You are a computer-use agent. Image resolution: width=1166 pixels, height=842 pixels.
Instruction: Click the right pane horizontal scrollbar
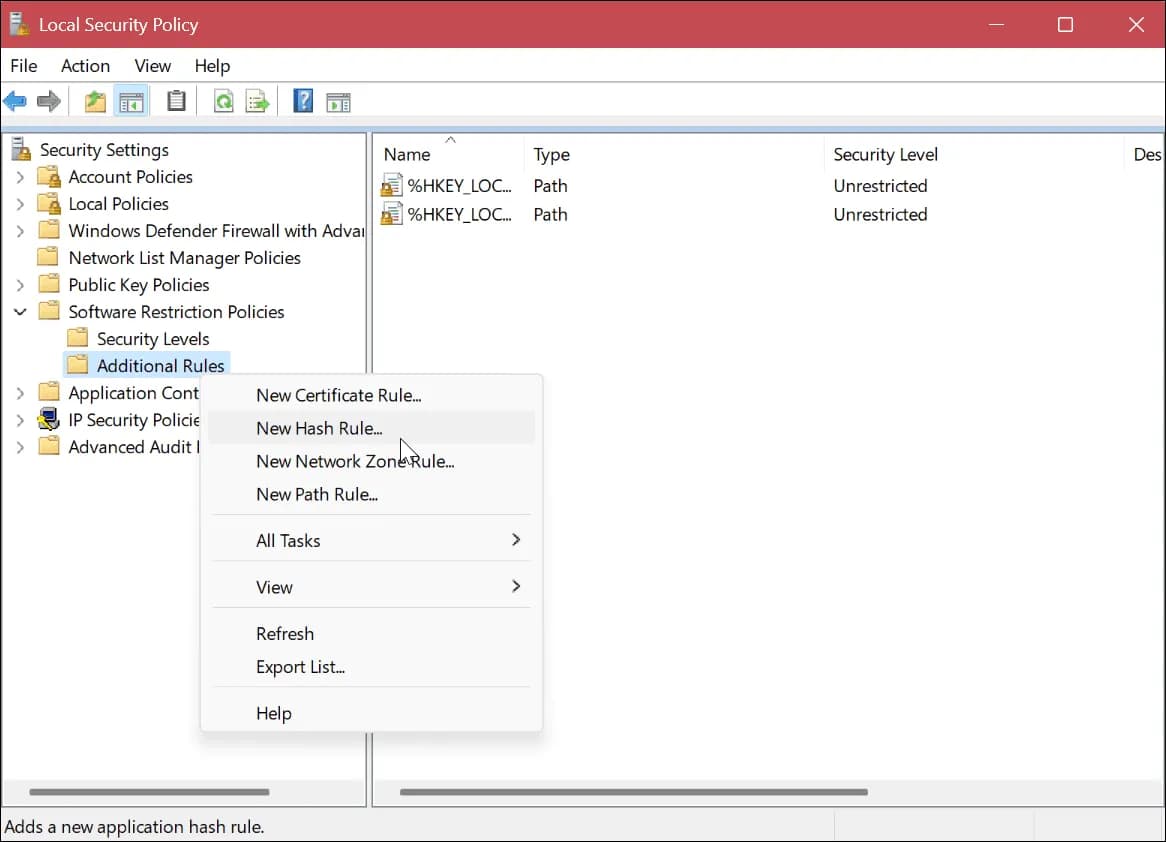click(633, 792)
